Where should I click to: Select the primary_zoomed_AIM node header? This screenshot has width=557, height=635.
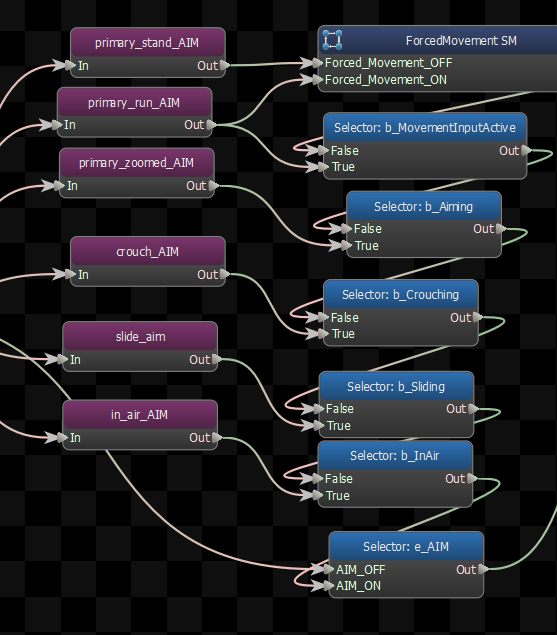[x=137, y=162]
